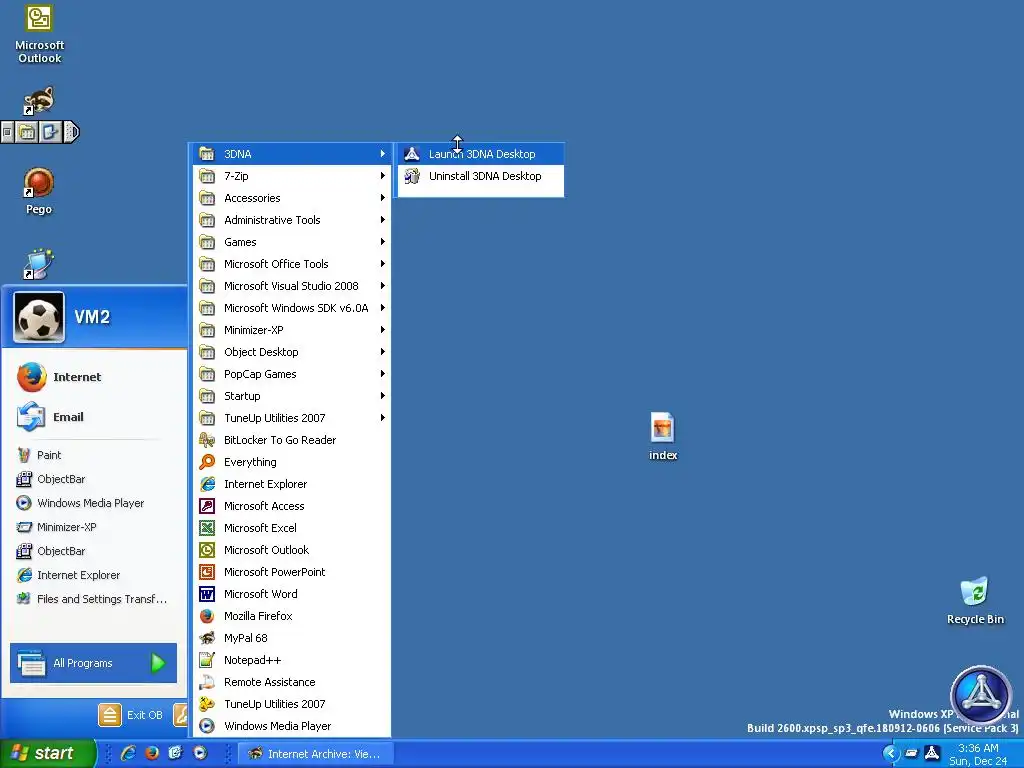Select Uninstall 3DNA Desktop
This screenshot has width=1024, height=768.
tap(481, 176)
